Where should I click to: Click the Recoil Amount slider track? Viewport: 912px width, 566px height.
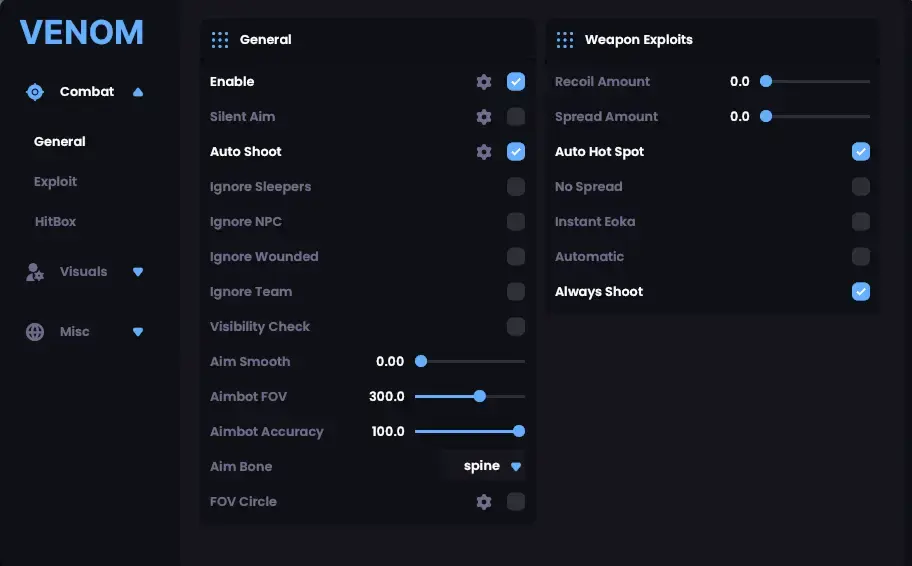[818, 82]
